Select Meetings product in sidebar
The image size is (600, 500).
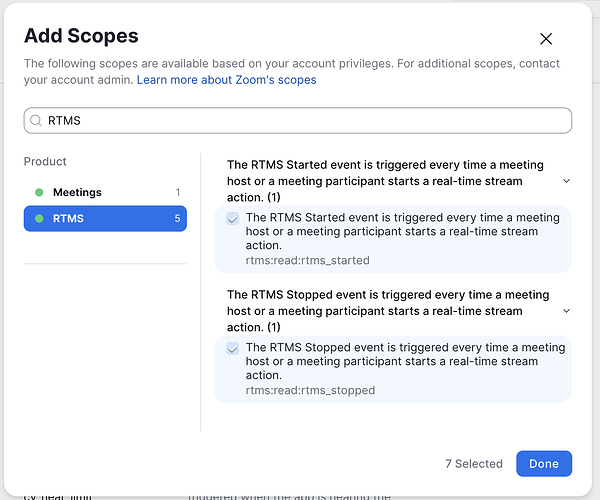77,192
